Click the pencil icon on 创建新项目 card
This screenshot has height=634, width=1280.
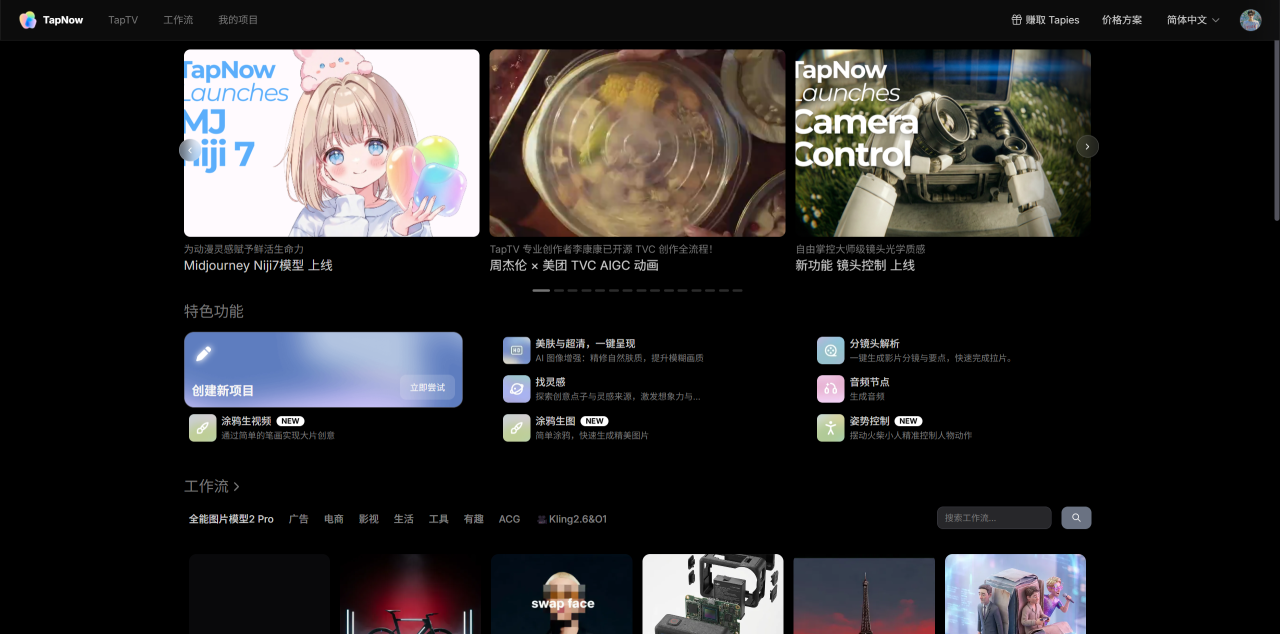tap(204, 353)
